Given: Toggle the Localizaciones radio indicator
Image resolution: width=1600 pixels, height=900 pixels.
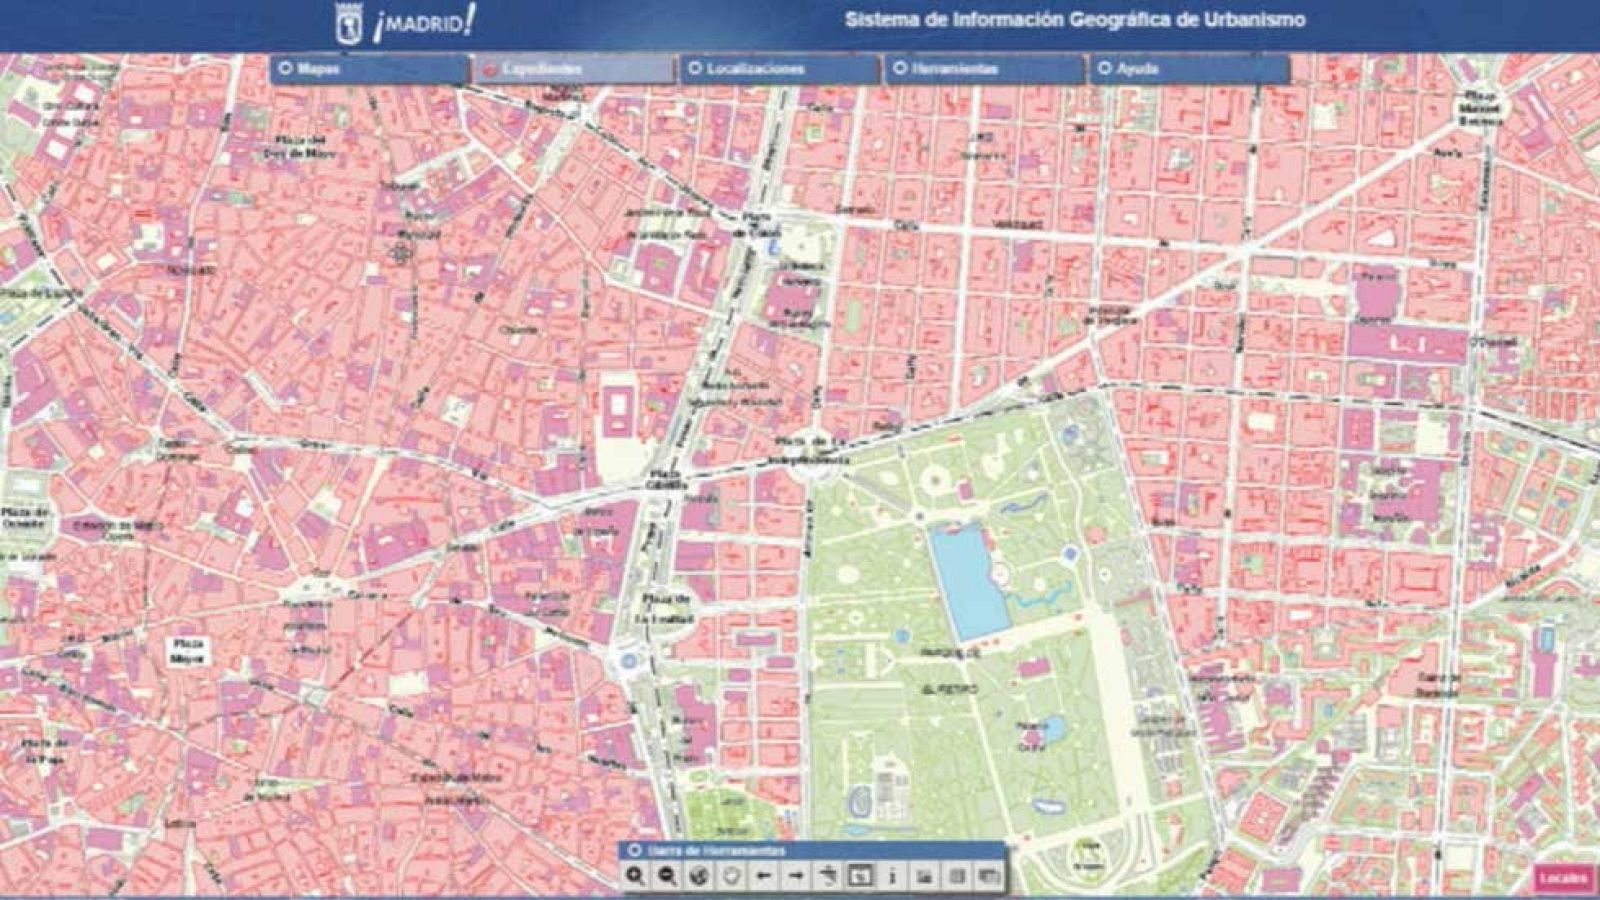Looking at the screenshot, I should point(694,67).
